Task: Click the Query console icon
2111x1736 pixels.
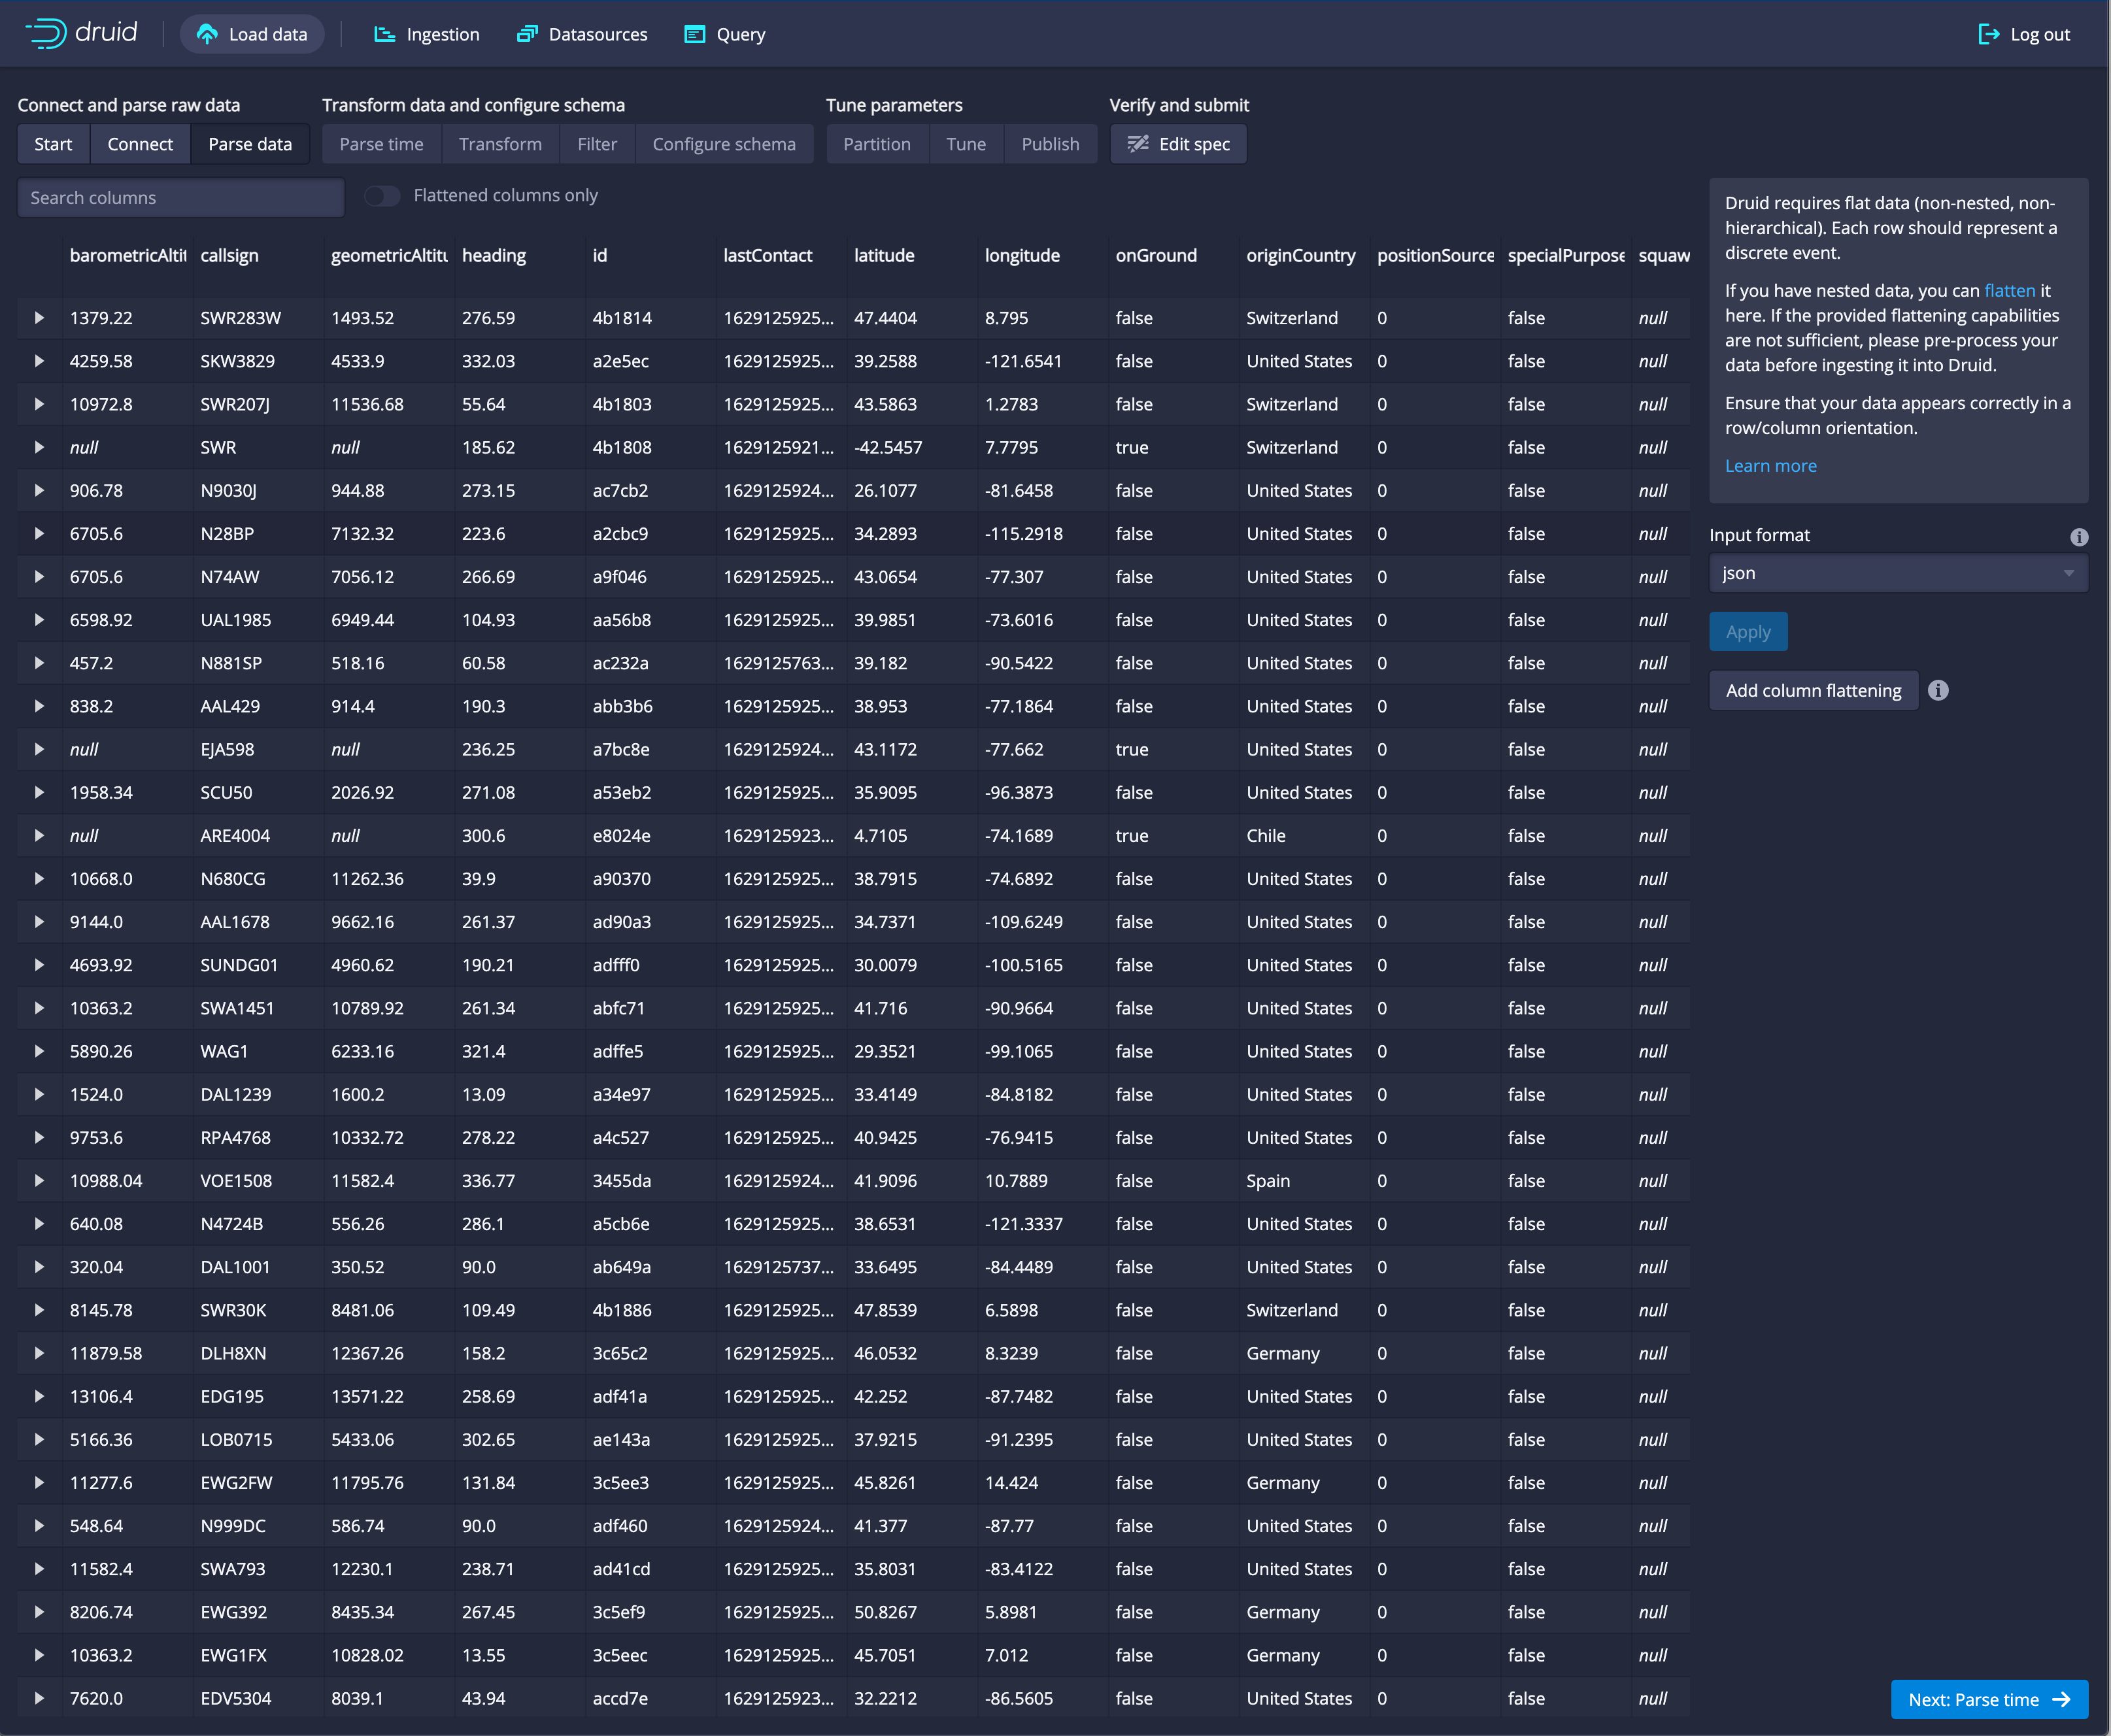Action: [695, 34]
